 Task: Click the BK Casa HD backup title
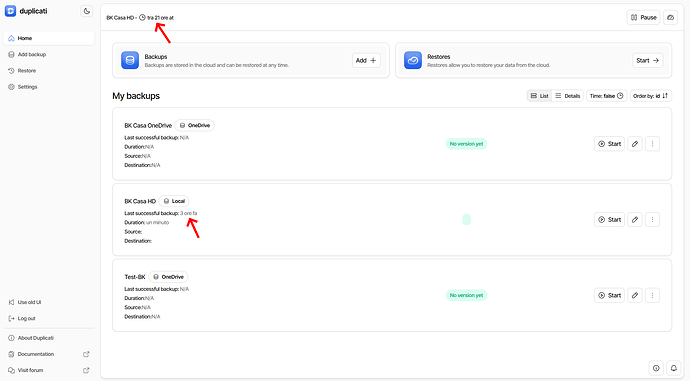(x=140, y=201)
